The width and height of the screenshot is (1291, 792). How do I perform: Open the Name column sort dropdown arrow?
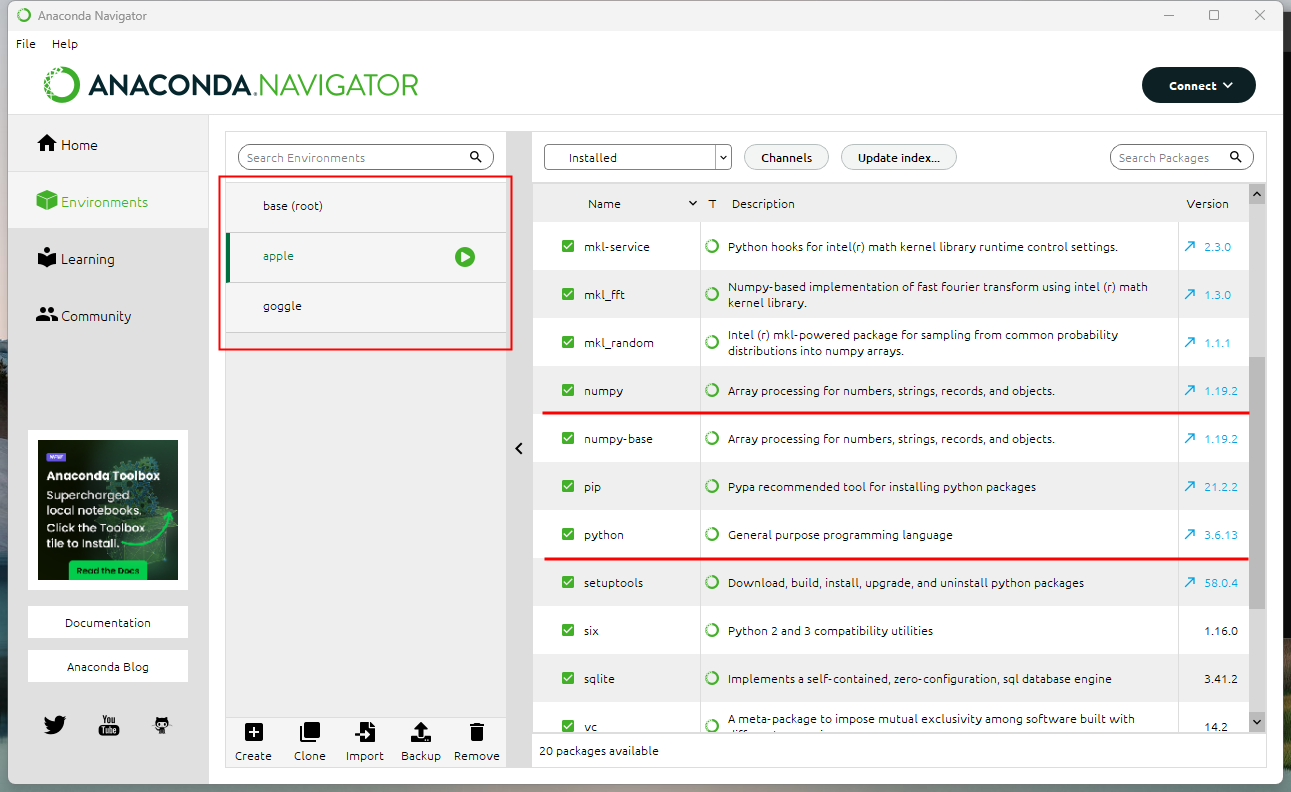(x=693, y=203)
